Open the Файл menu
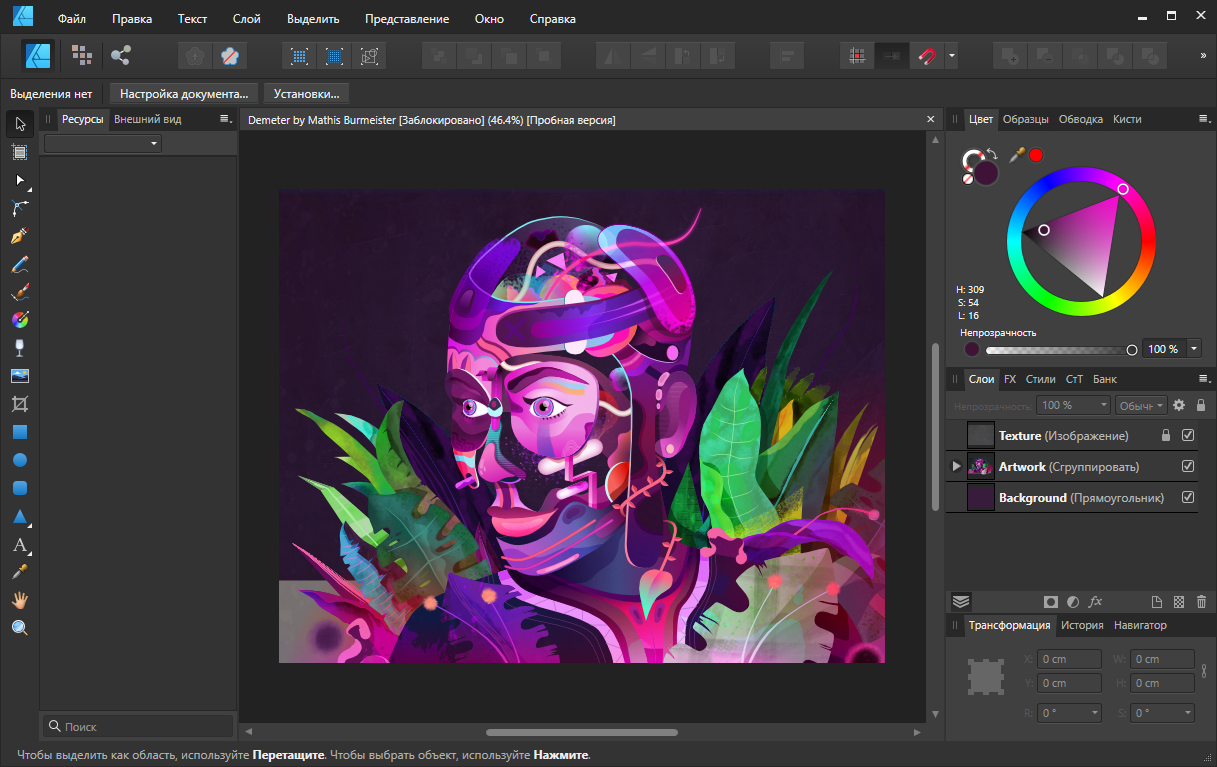 [x=72, y=19]
